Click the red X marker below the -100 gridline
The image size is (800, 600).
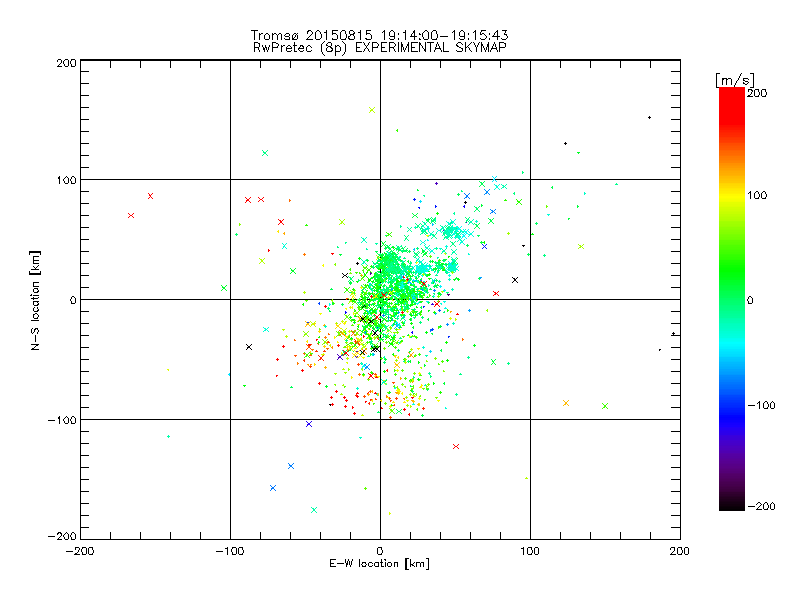click(456, 446)
